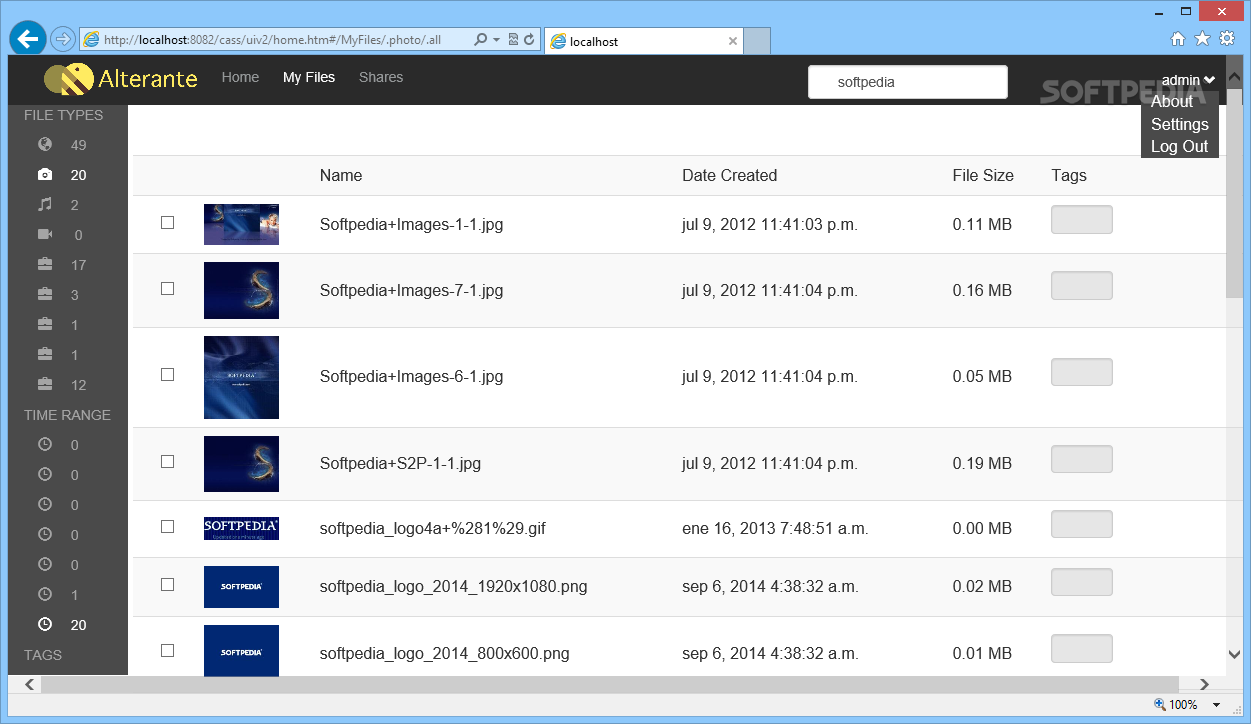This screenshot has width=1251, height=724.
Task: Click the address bar search magnifier
Action: tap(480, 40)
